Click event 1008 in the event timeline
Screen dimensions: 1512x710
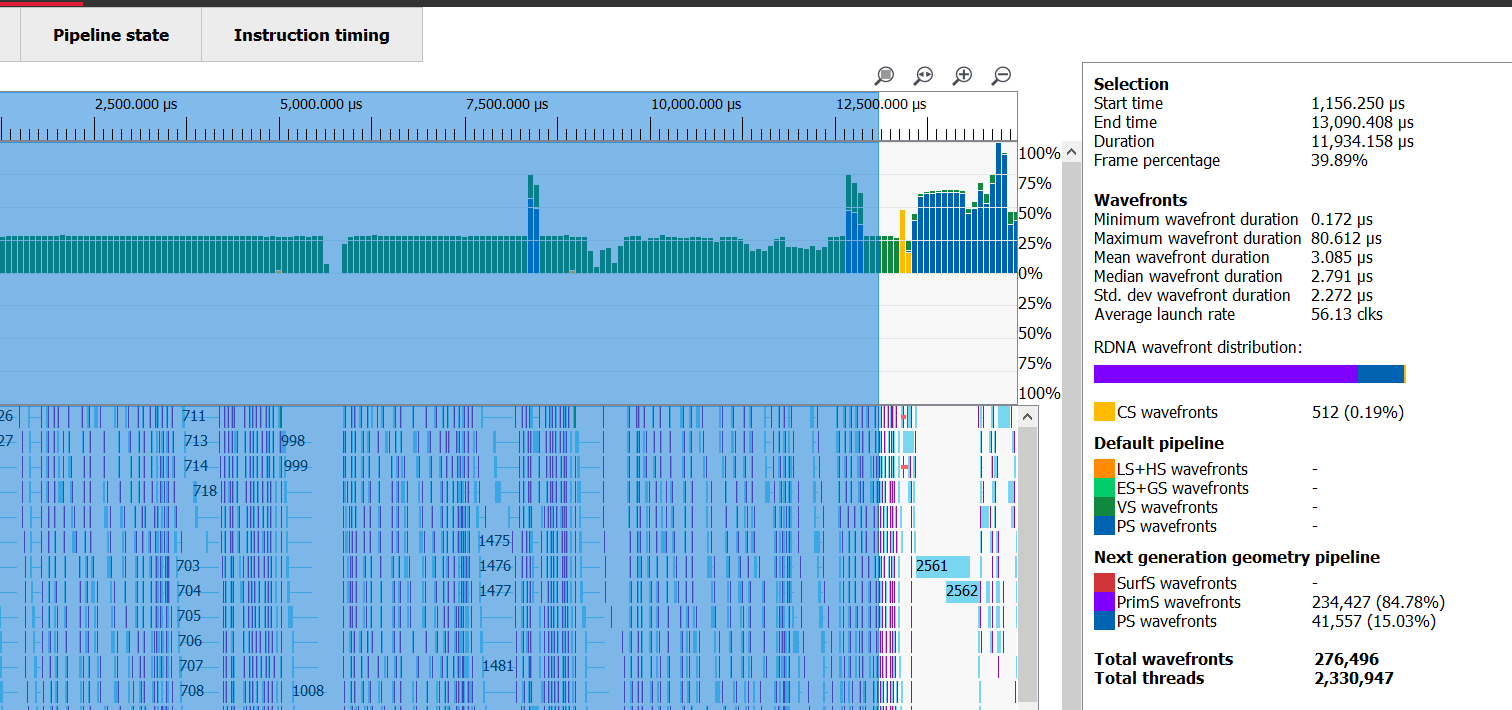[308, 691]
